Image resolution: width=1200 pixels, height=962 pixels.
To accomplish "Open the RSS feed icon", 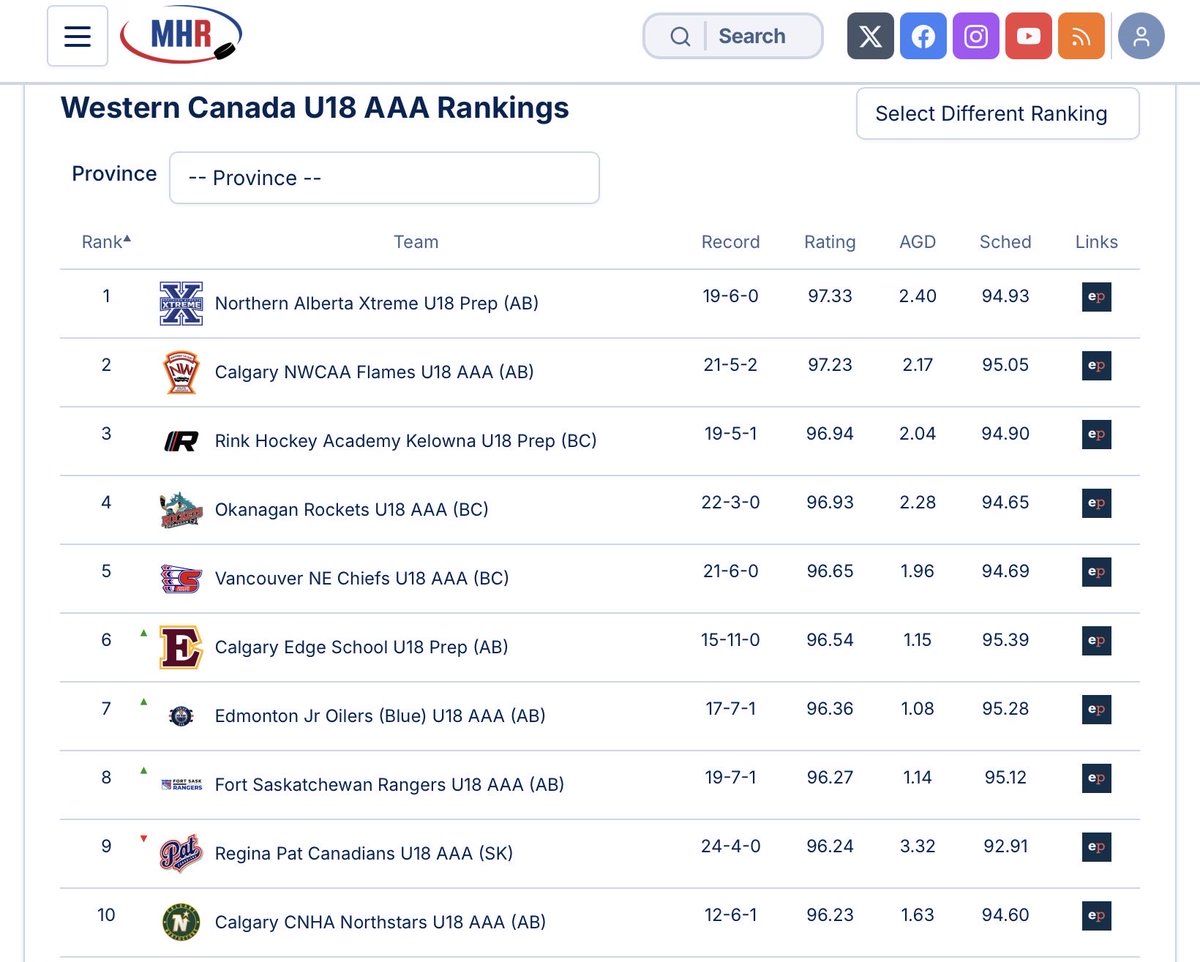I will pos(1081,37).
